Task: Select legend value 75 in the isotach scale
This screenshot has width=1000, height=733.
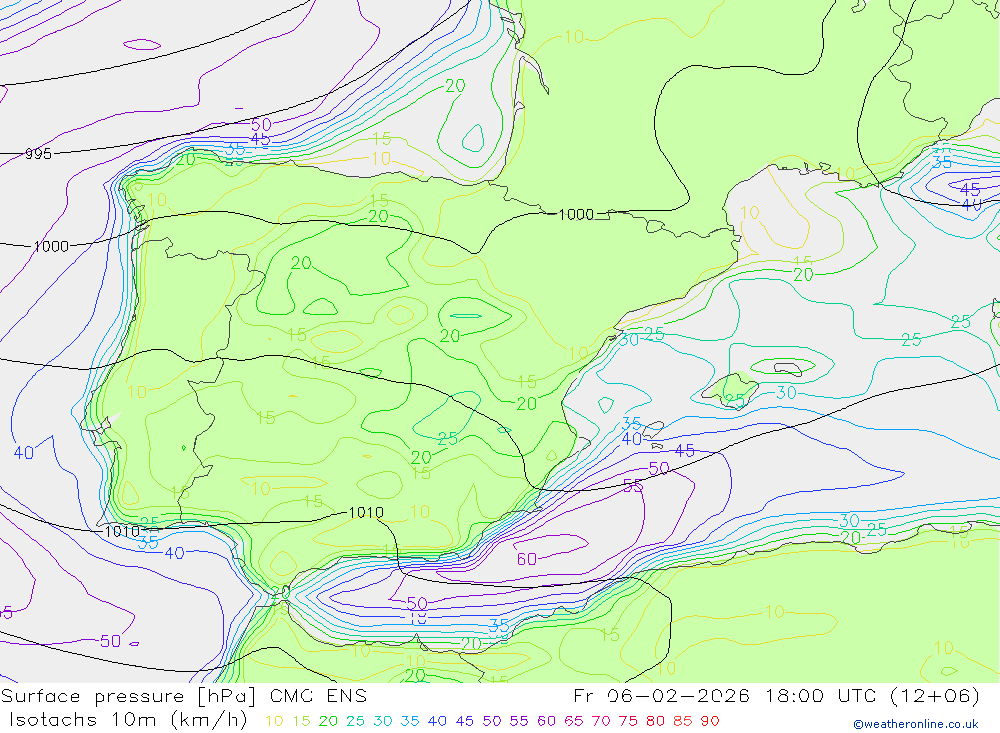Action: point(628,721)
